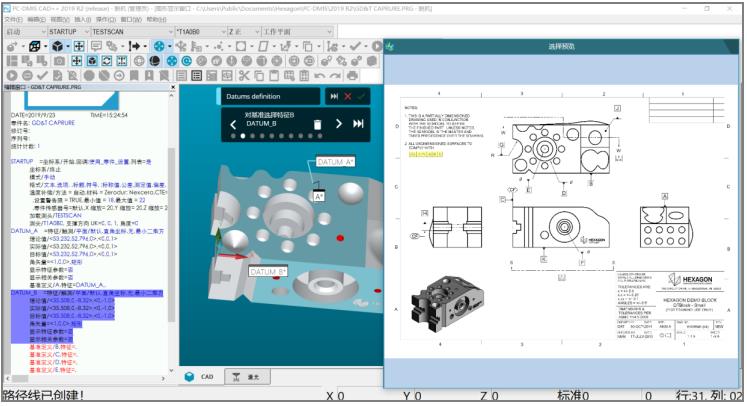Image resolution: width=747 pixels, height=407 pixels.
Task: Select the first step dot indicator
Action: pyautogui.click(x=233, y=135)
